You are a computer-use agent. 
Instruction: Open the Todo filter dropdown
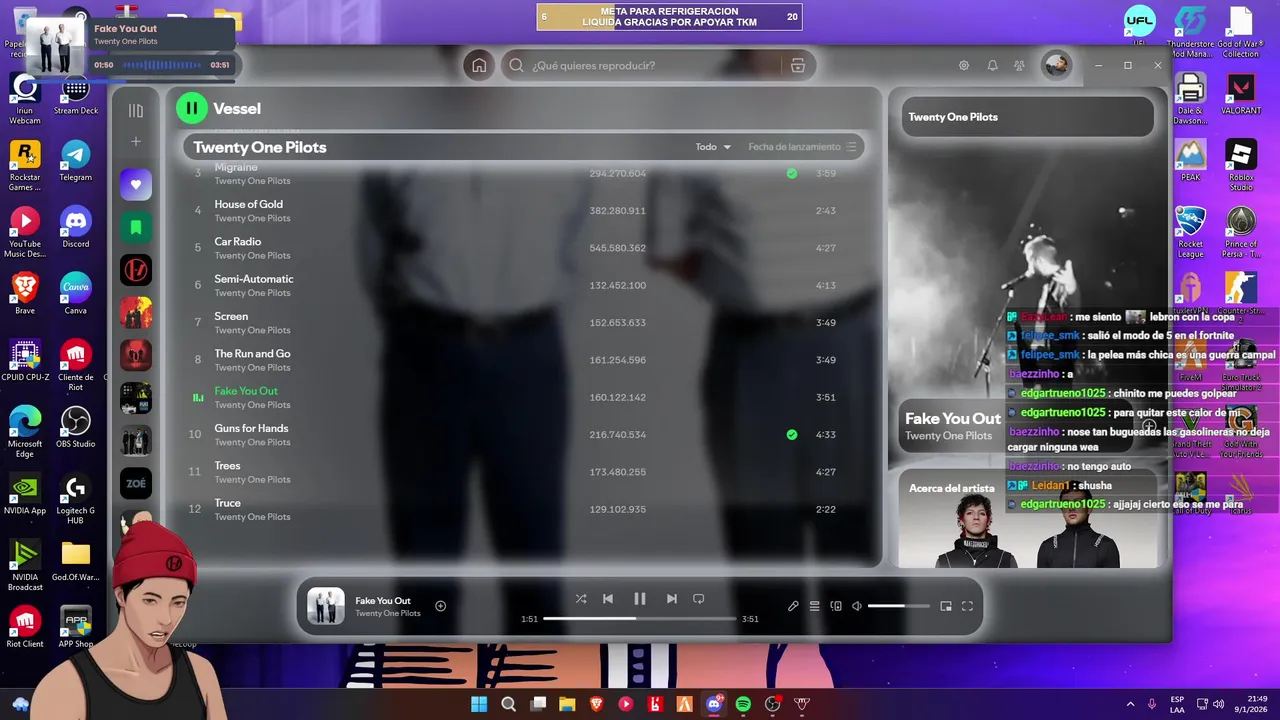pyautogui.click(x=713, y=147)
